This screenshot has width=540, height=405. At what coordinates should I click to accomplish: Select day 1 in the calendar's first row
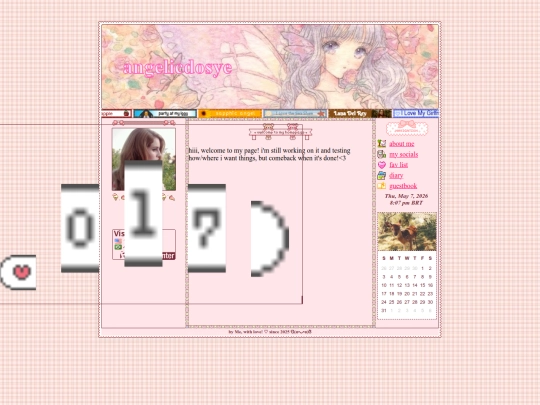pos(423,268)
